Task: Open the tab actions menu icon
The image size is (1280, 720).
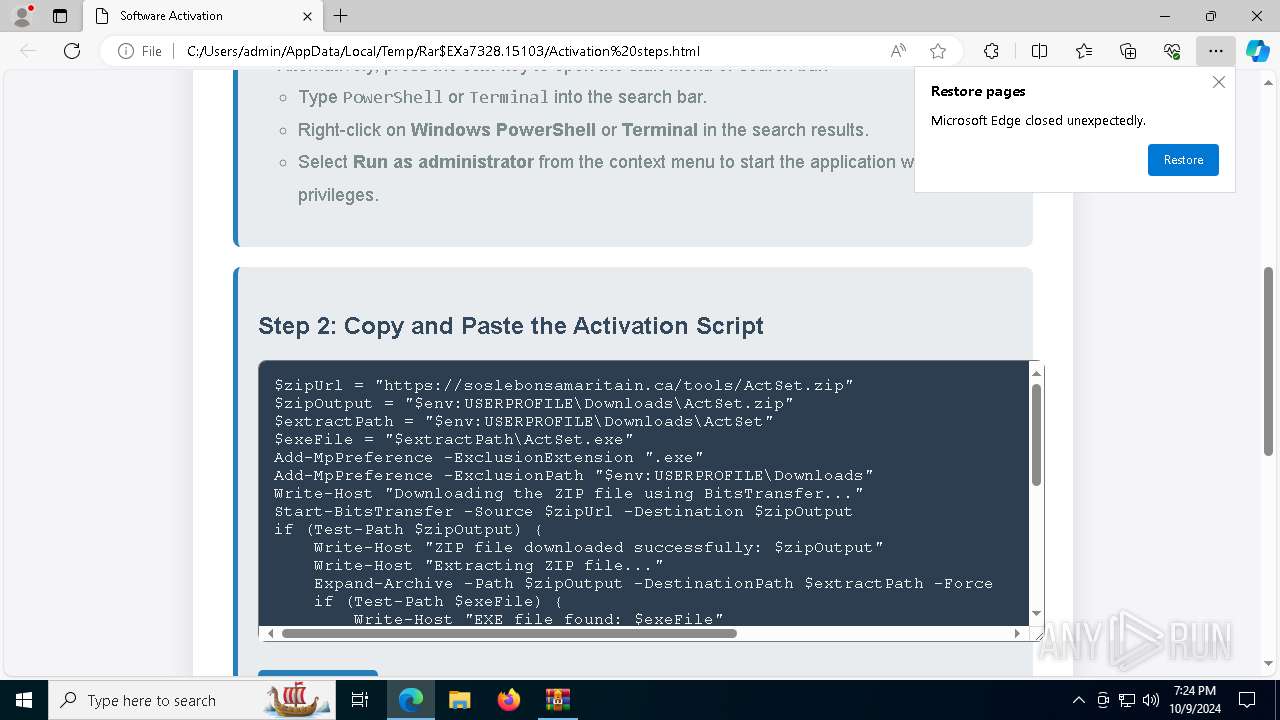Action: click(60, 16)
